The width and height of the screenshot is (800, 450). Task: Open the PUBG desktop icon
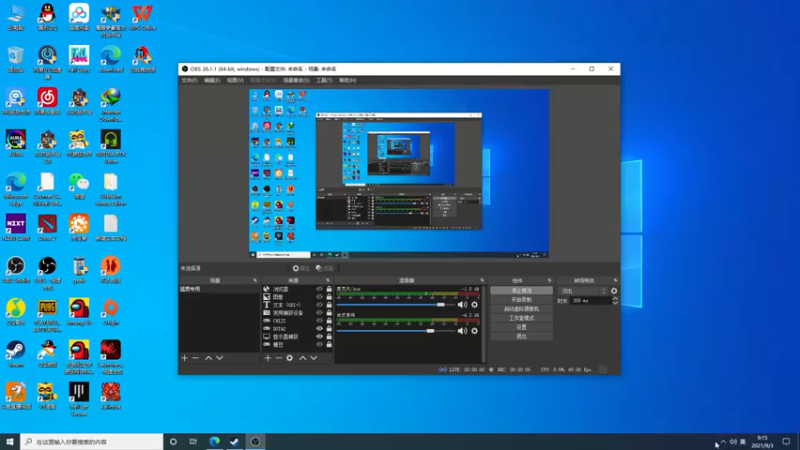[47, 315]
